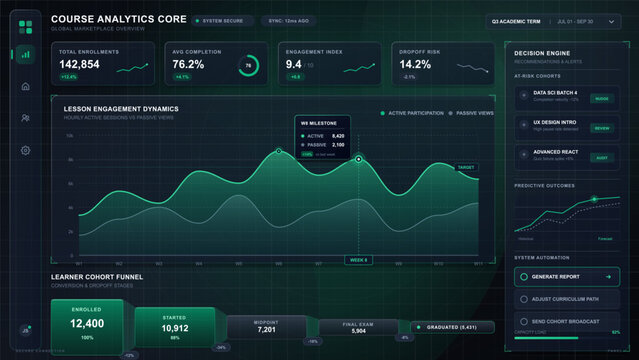Click the System Secure status pill
Screen dimensions: 639x360
223,21
